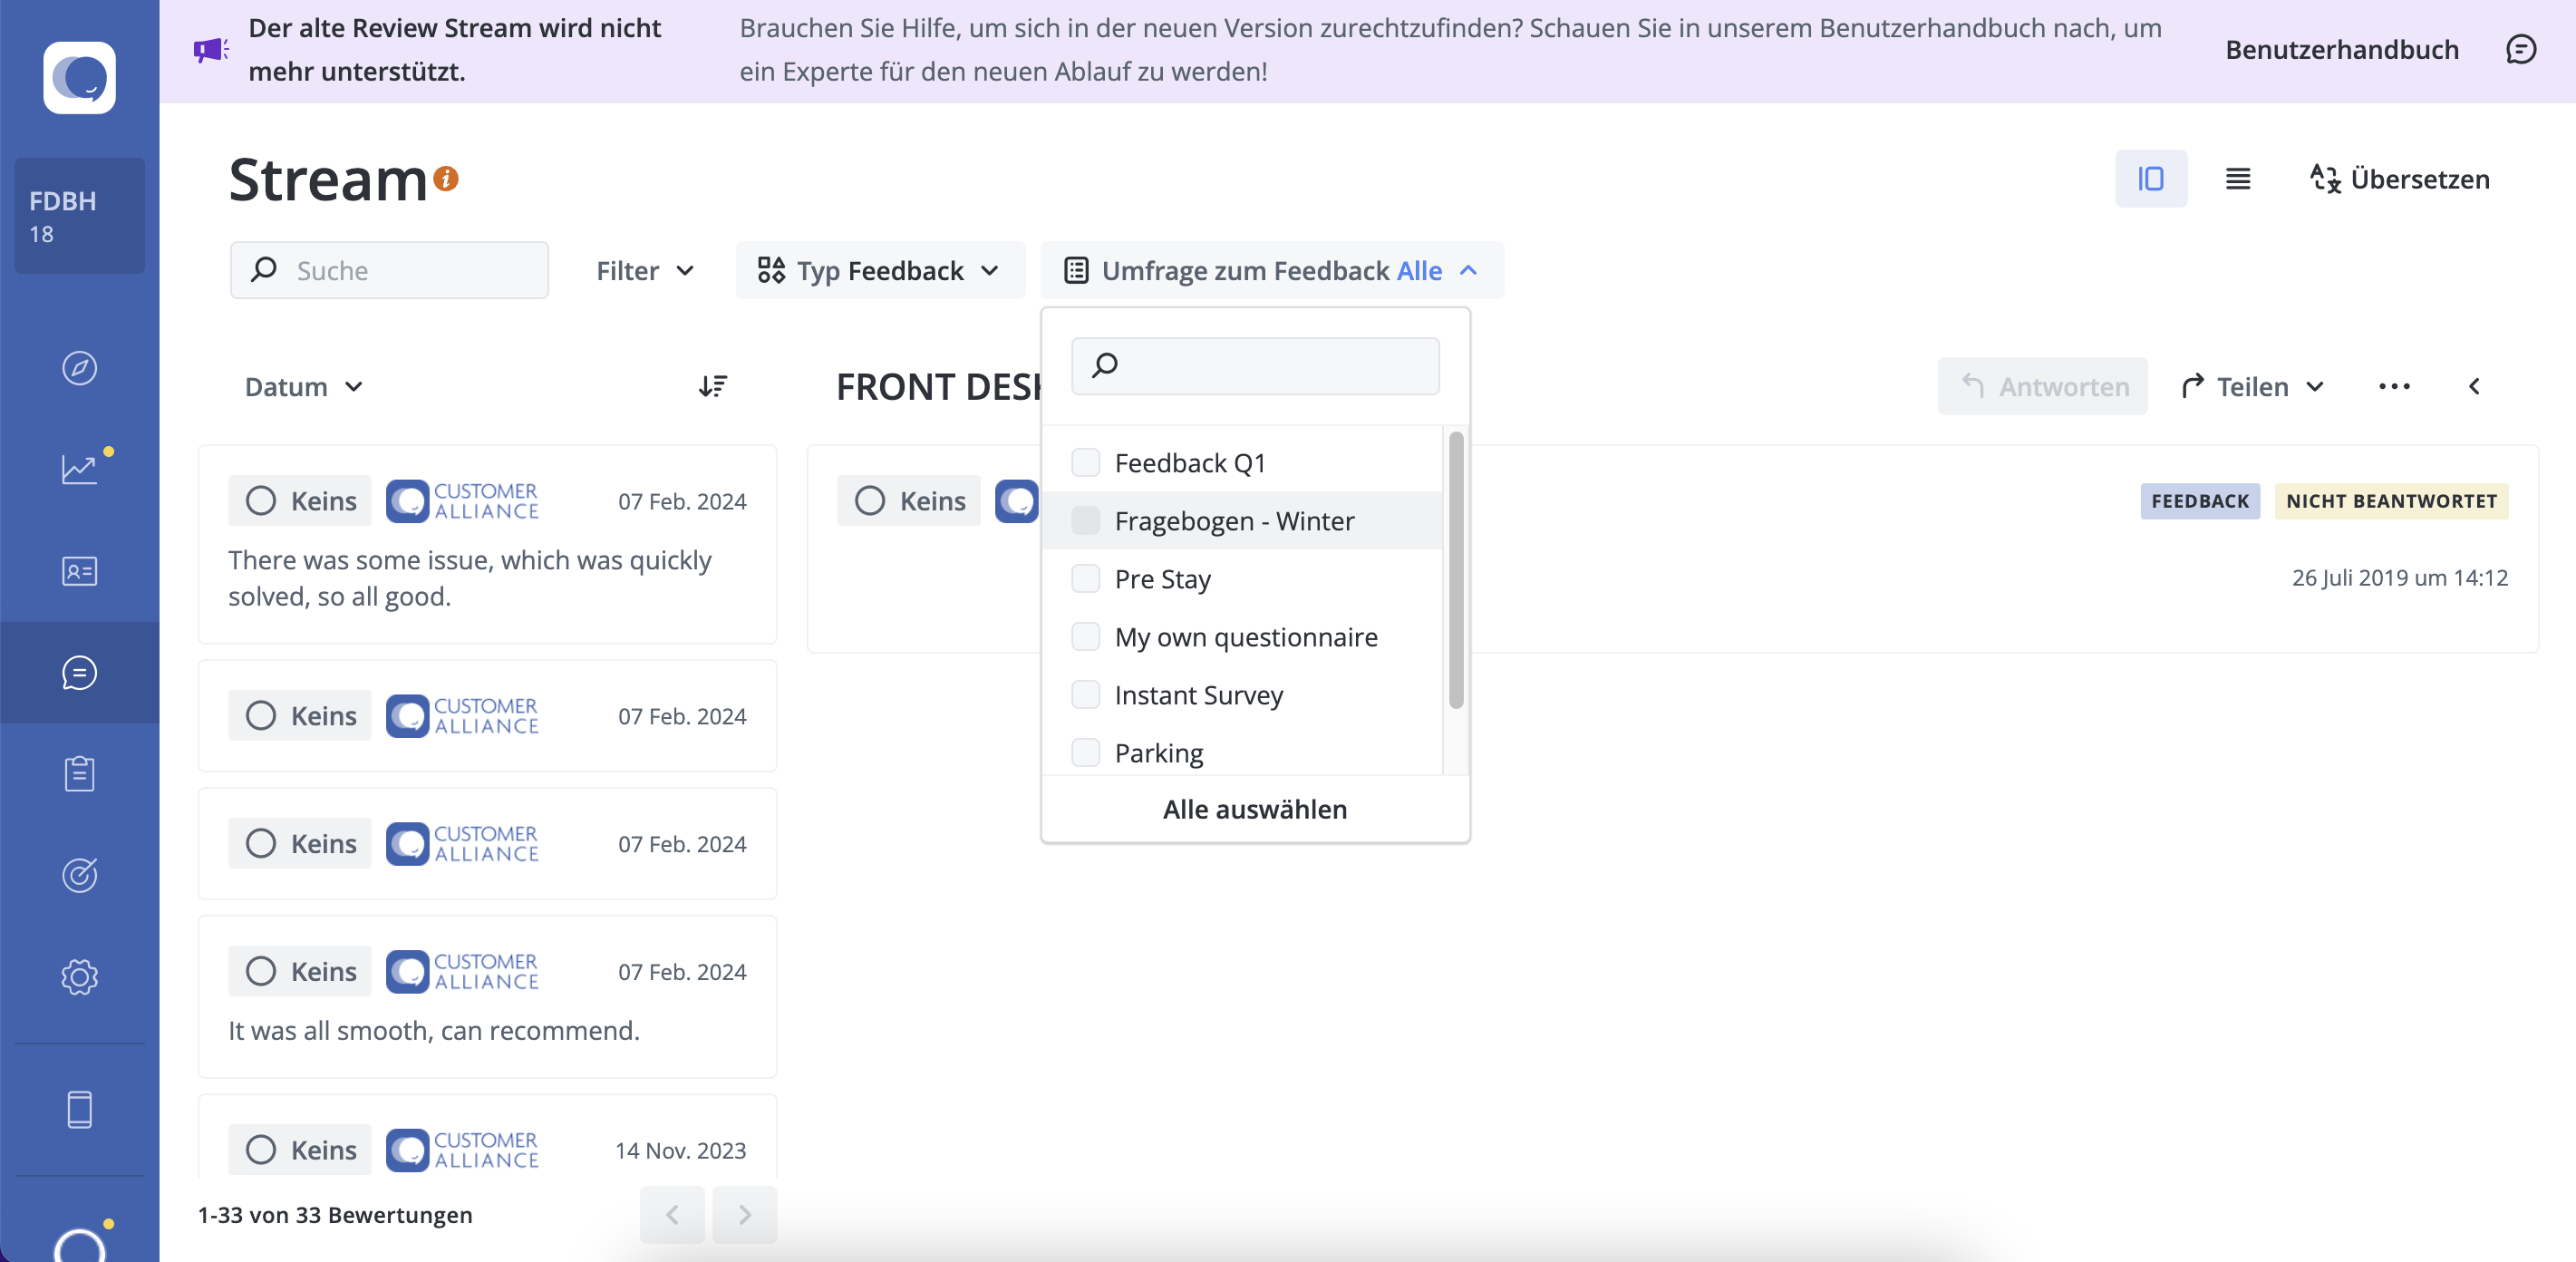Open the Typ Feedback dropdown

[880, 270]
